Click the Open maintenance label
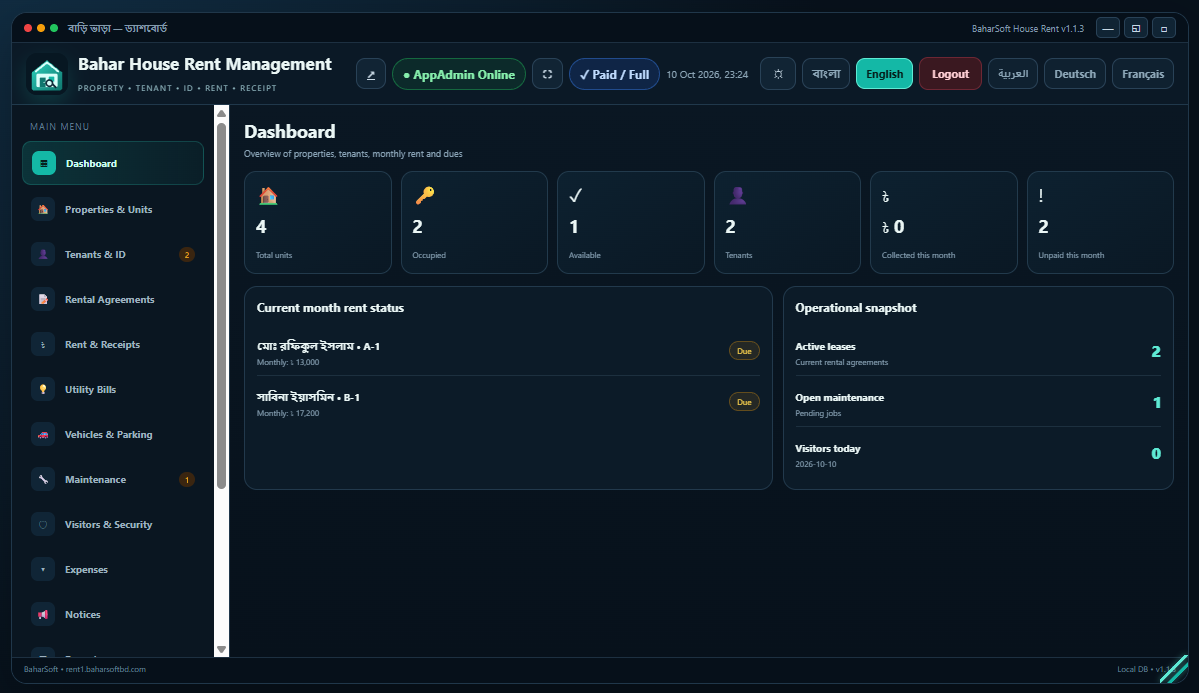The height and width of the screenshot is (693, 1199). (840, 398)
